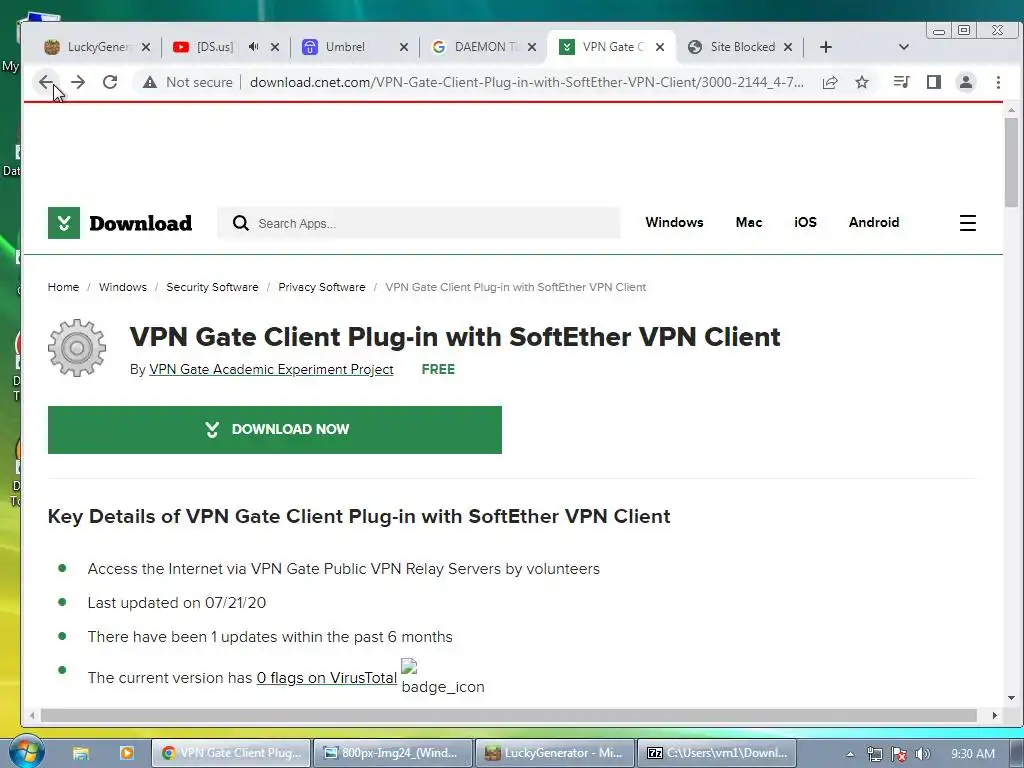Open the network tray icon
This screenshot has width=1024, height=768.
pos(874,754)
